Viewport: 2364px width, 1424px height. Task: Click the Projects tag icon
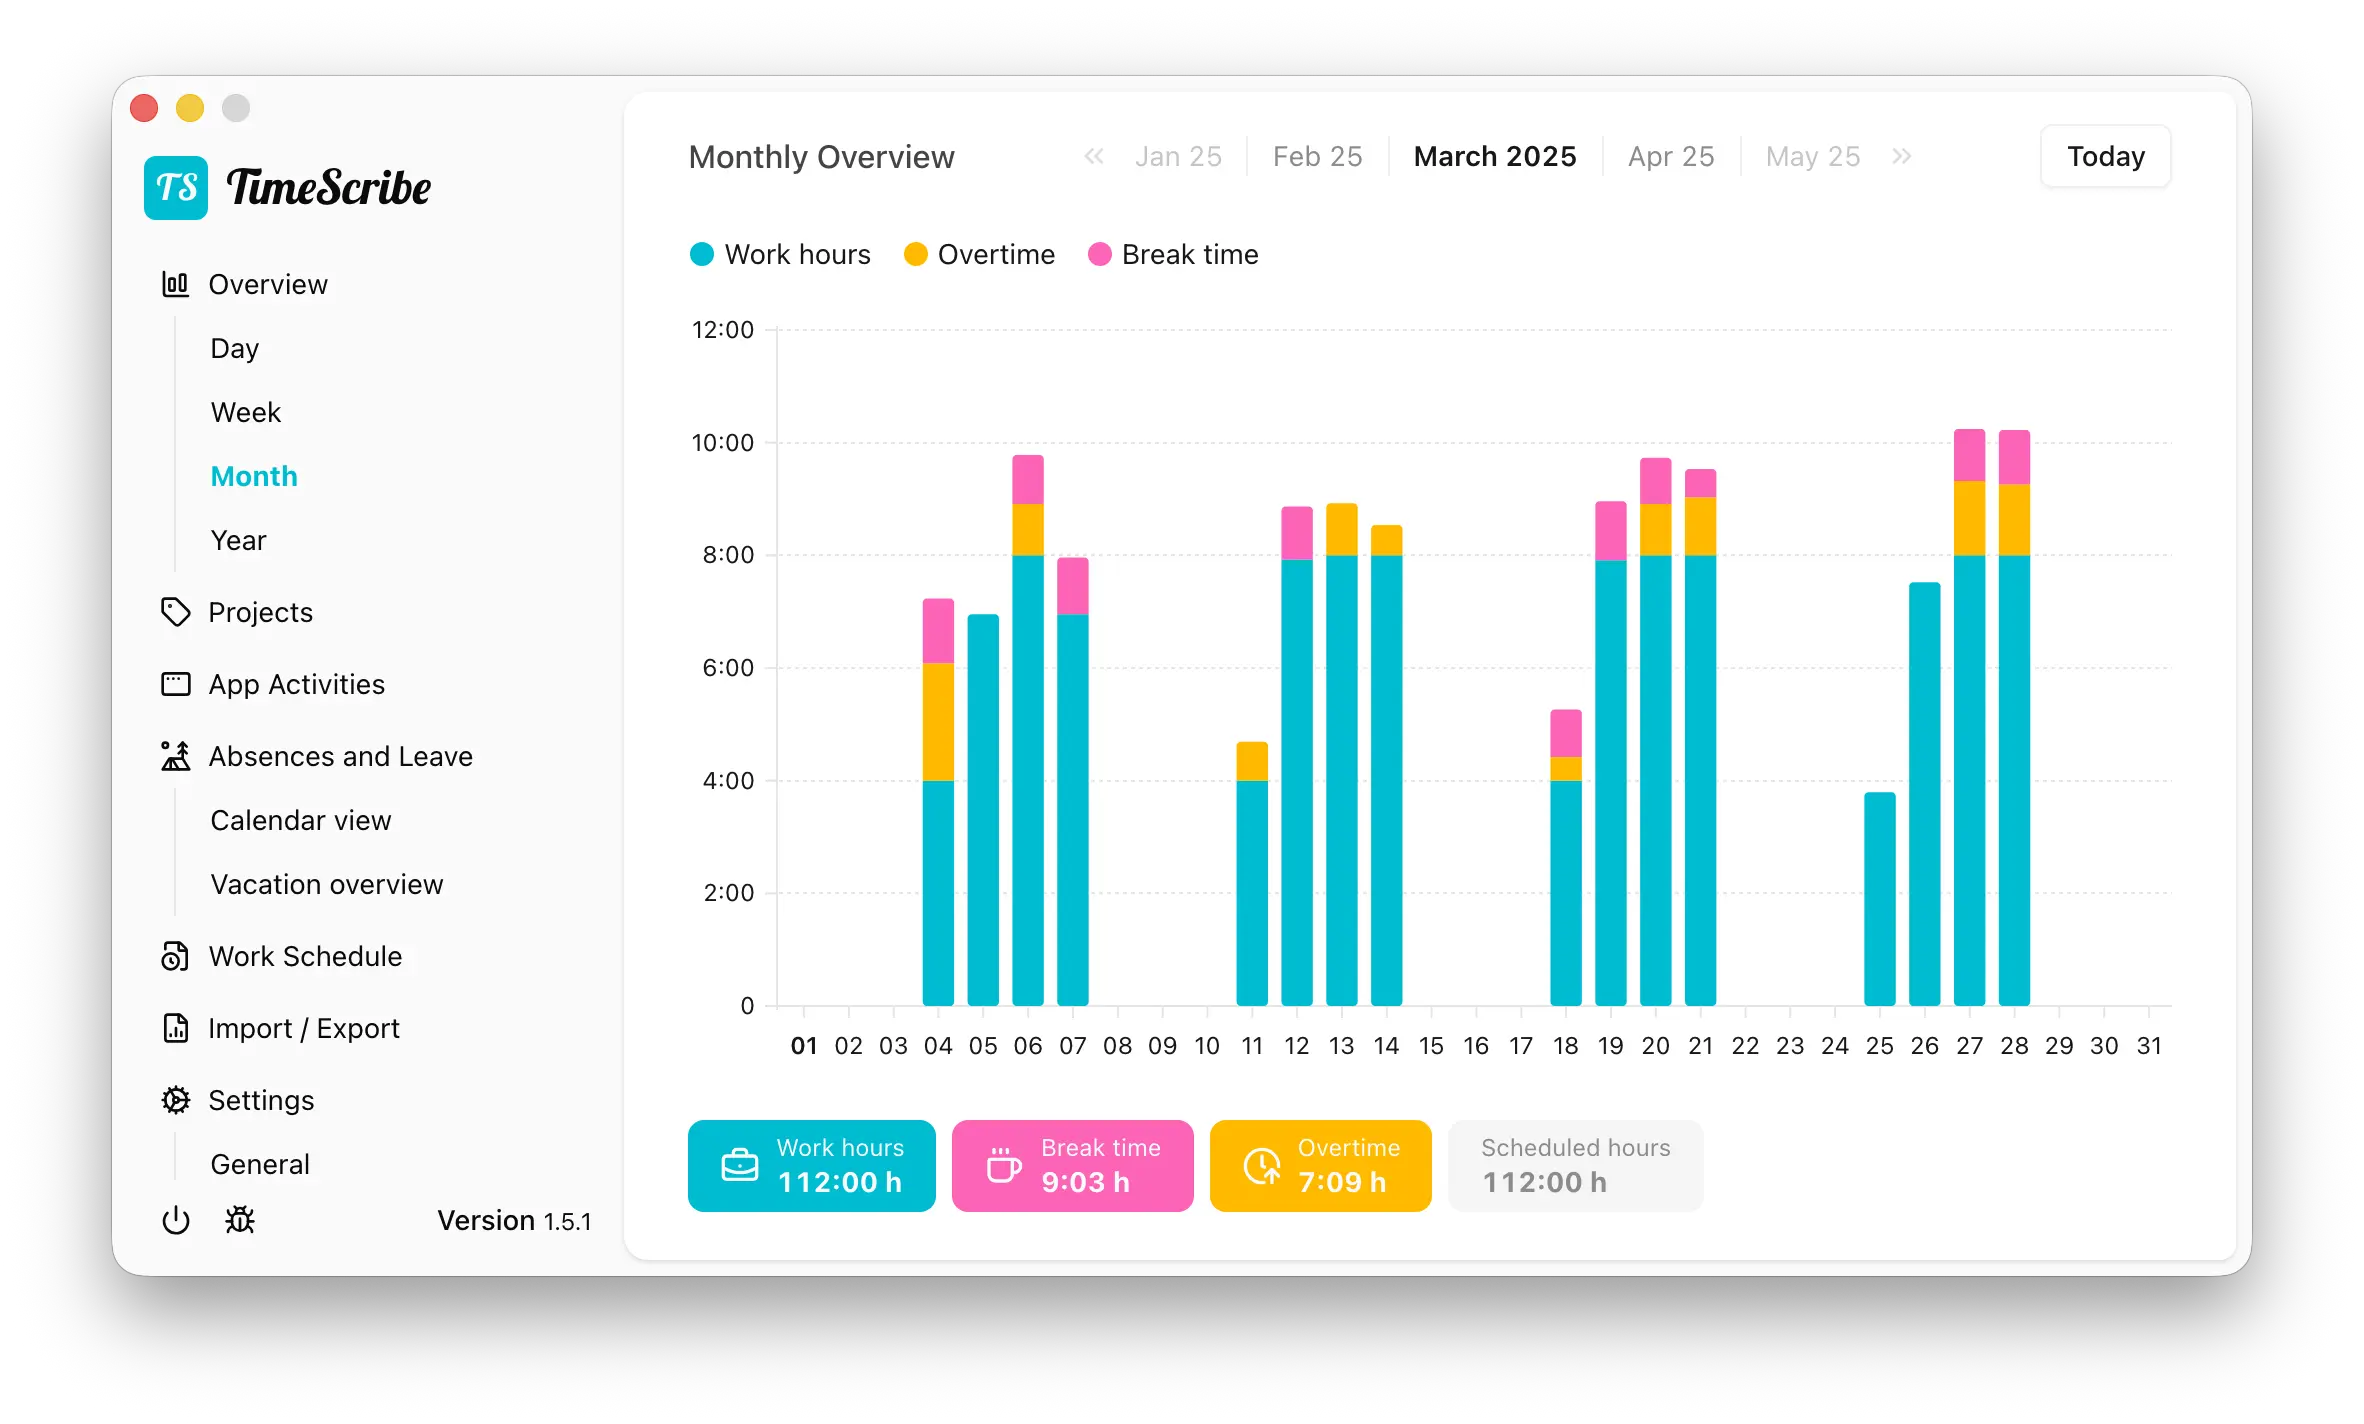pos(176,612)
